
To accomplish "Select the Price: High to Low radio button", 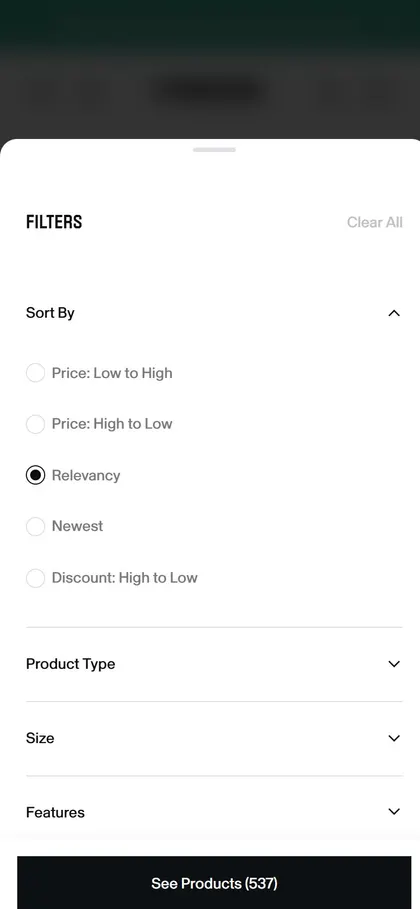I will [x=35, y=424].
